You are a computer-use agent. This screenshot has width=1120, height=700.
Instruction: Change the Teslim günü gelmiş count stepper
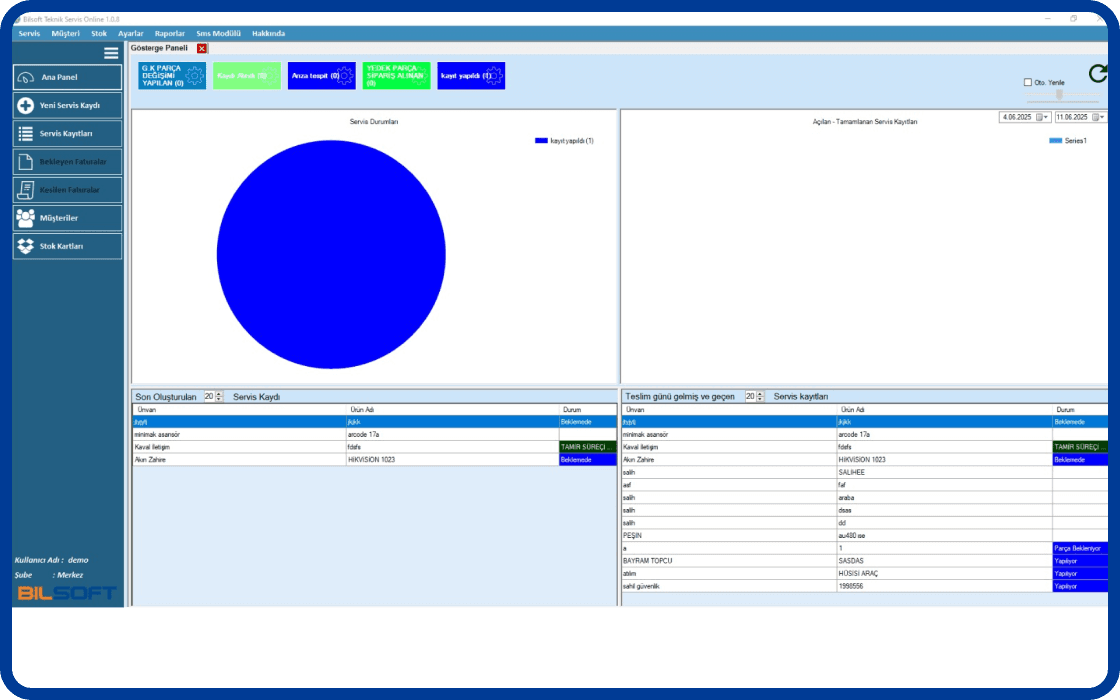tap(759, 396)
